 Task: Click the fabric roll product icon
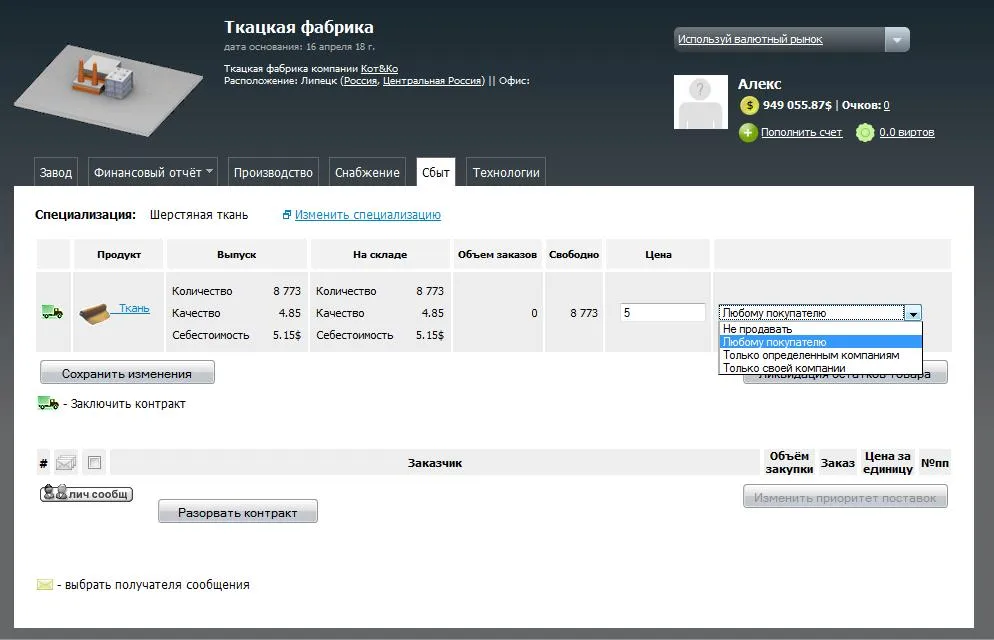(x=96, y=312)
